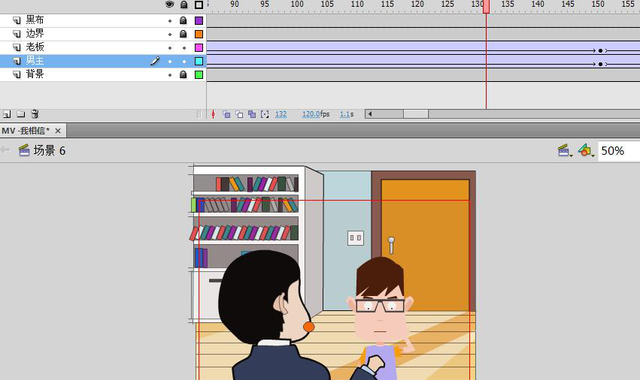This screenshot has height=380, width=640.
Task: Hide the 背景 layer via eye dot
Action: tap(170, 75)
